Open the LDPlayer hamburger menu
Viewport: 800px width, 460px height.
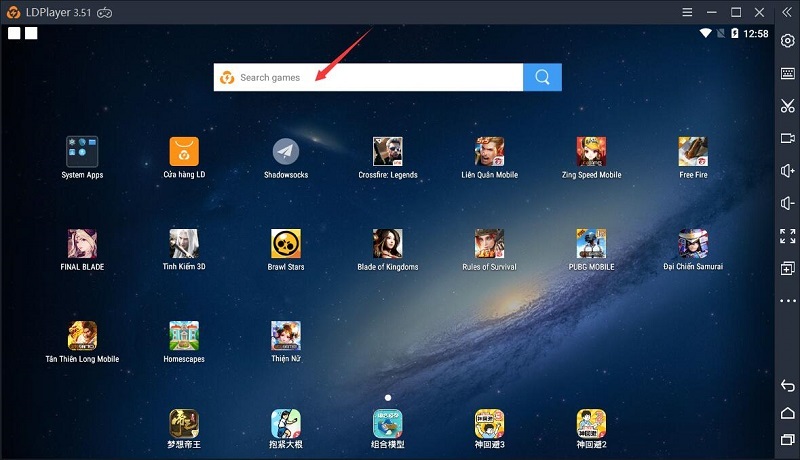[x=687, y=12]
